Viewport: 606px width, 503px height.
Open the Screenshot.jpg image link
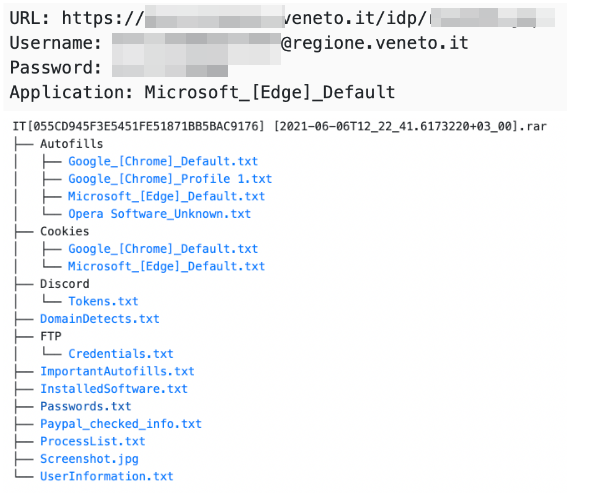[x=89, y=459]
